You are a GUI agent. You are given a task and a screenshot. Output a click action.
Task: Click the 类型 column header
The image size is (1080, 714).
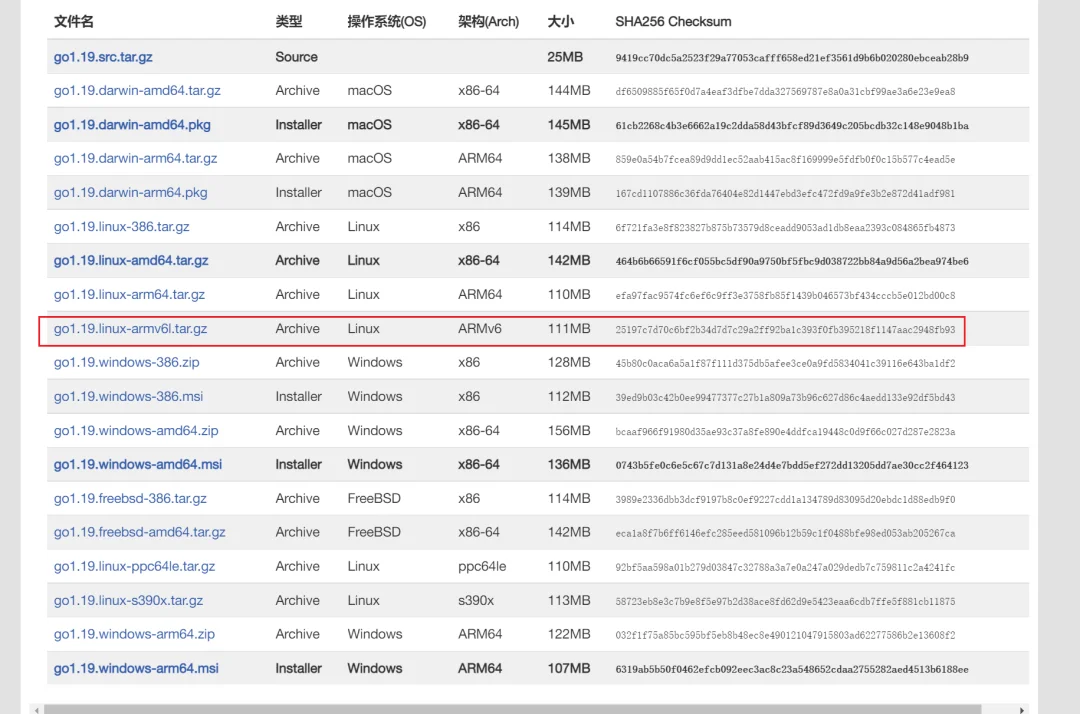(x=289, y=22)
